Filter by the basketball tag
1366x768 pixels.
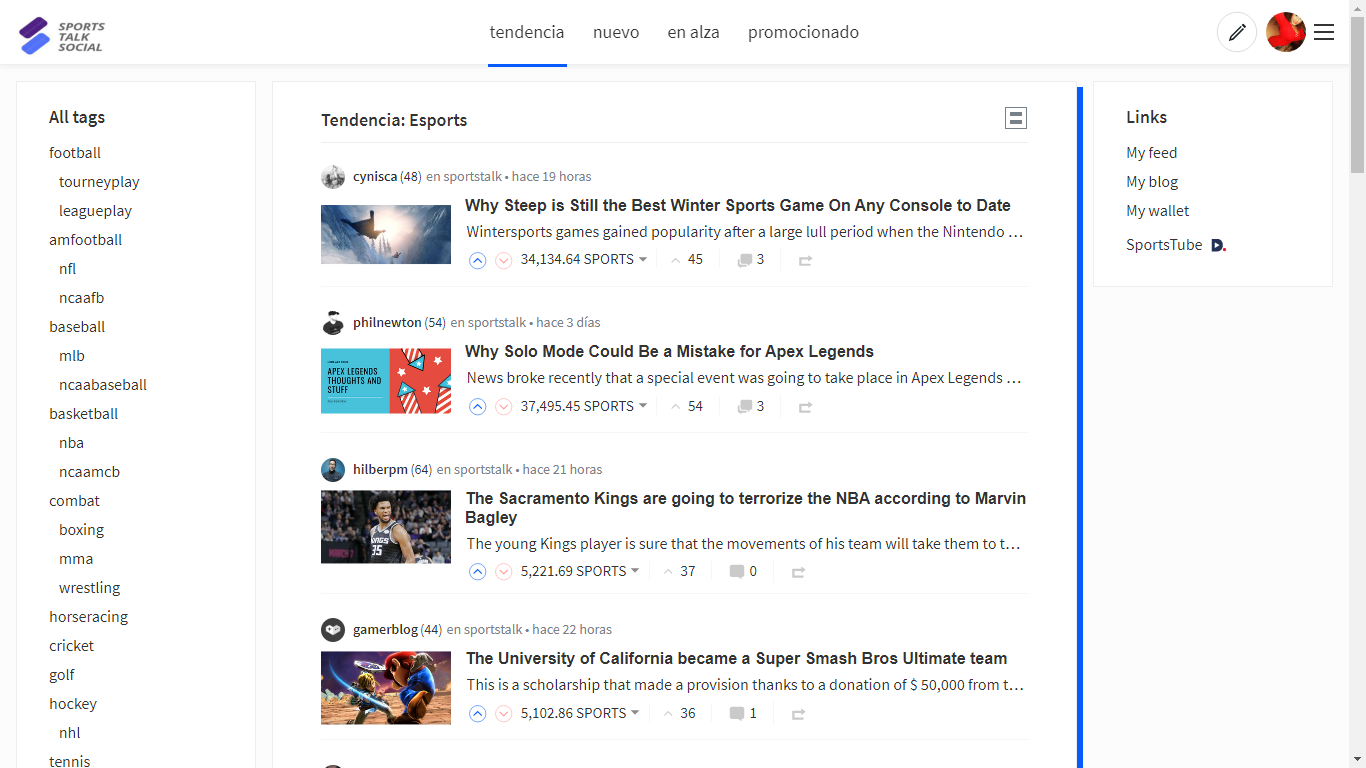(84, 414)
